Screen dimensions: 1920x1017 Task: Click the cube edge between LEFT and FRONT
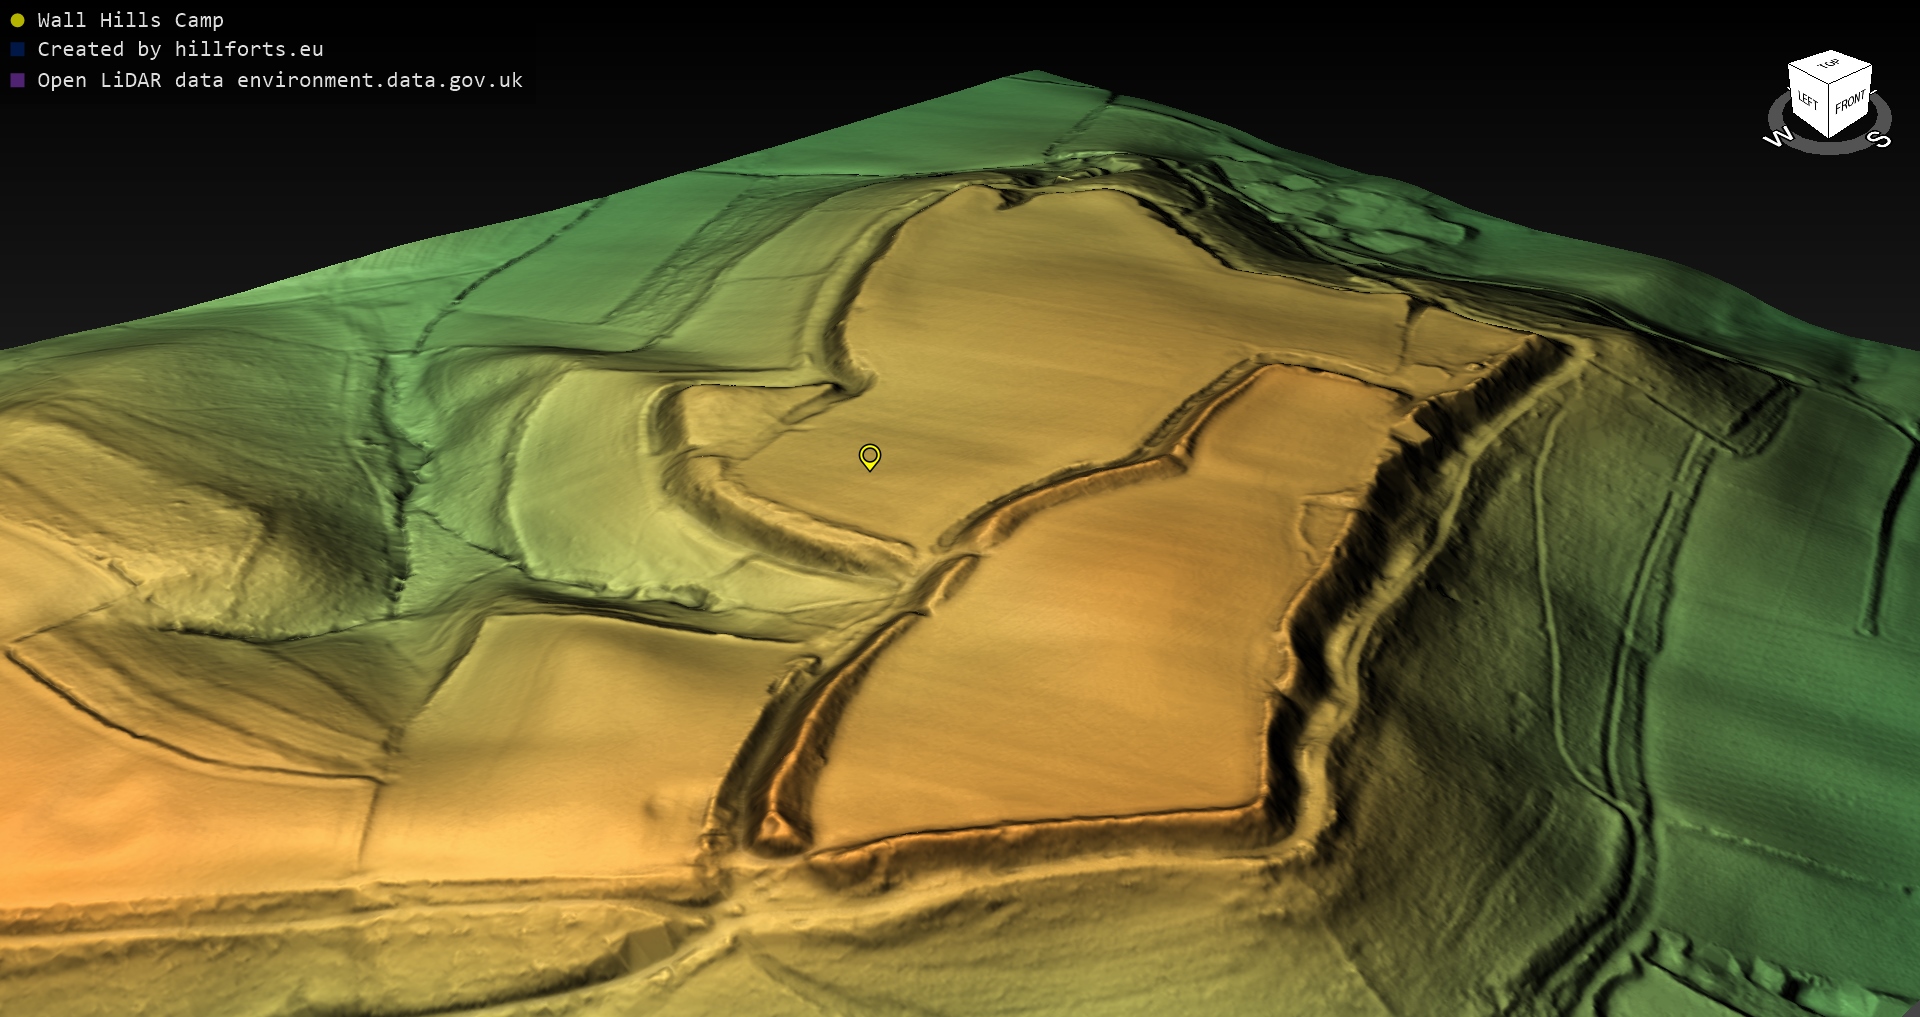coord(1830,110)
